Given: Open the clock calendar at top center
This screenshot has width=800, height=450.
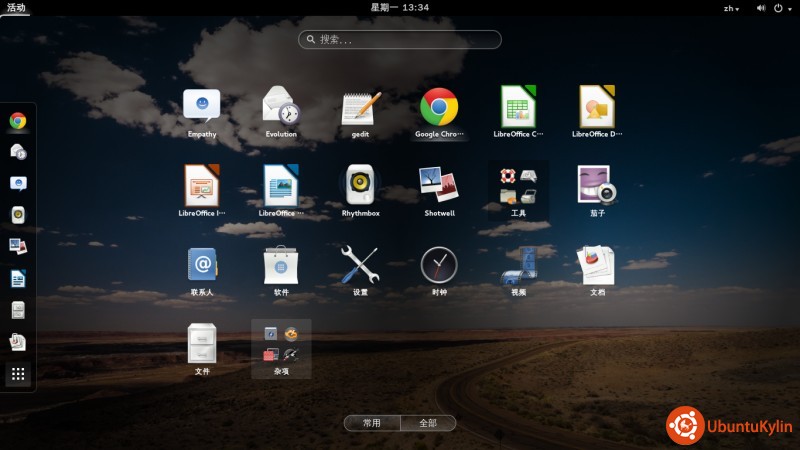Looking at the screenshot, I should (x=399, y=8).
